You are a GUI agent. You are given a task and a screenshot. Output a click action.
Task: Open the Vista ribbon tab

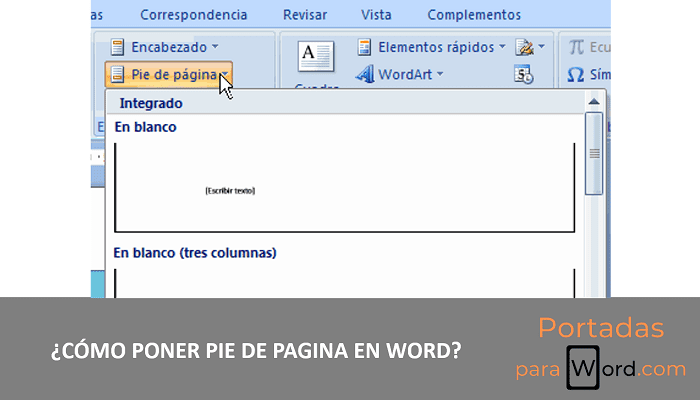[x=376, y=15]
